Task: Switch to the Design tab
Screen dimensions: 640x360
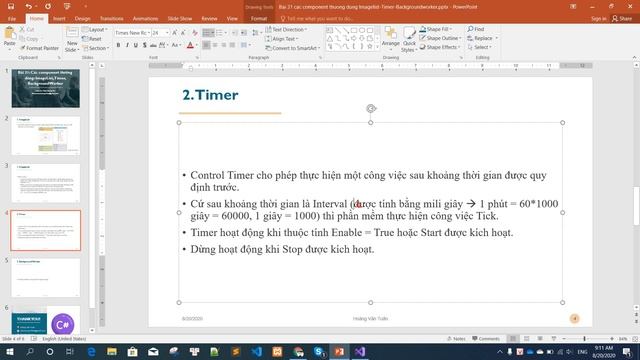Action: (82, 18)
